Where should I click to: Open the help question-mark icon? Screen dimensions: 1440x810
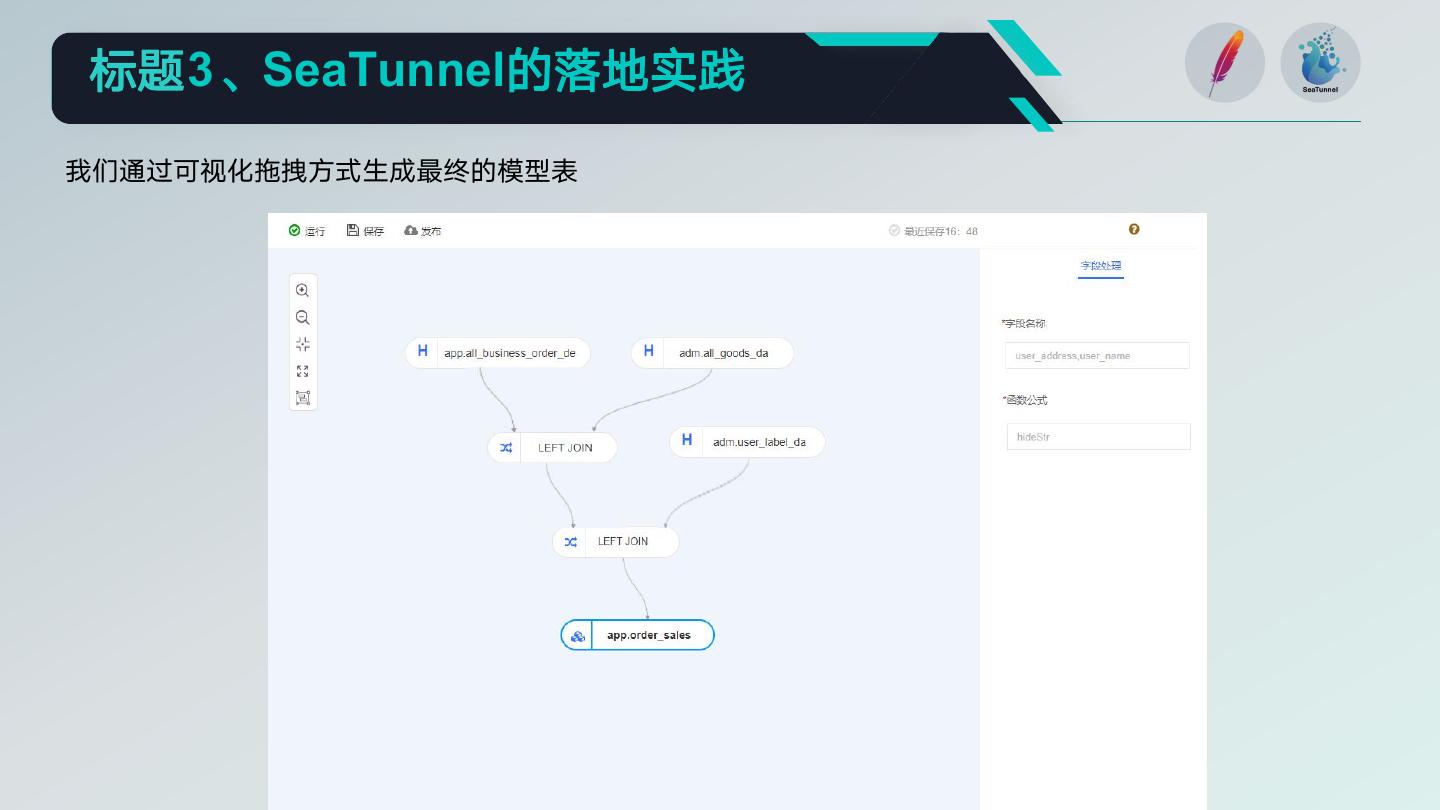(1134, 229)
